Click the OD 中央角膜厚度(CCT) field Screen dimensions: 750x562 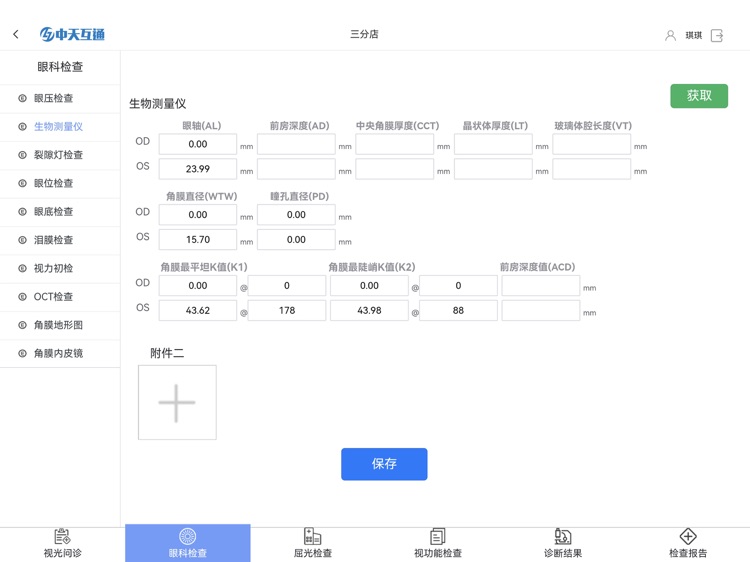pyautogui.click(x=395, y=144)
